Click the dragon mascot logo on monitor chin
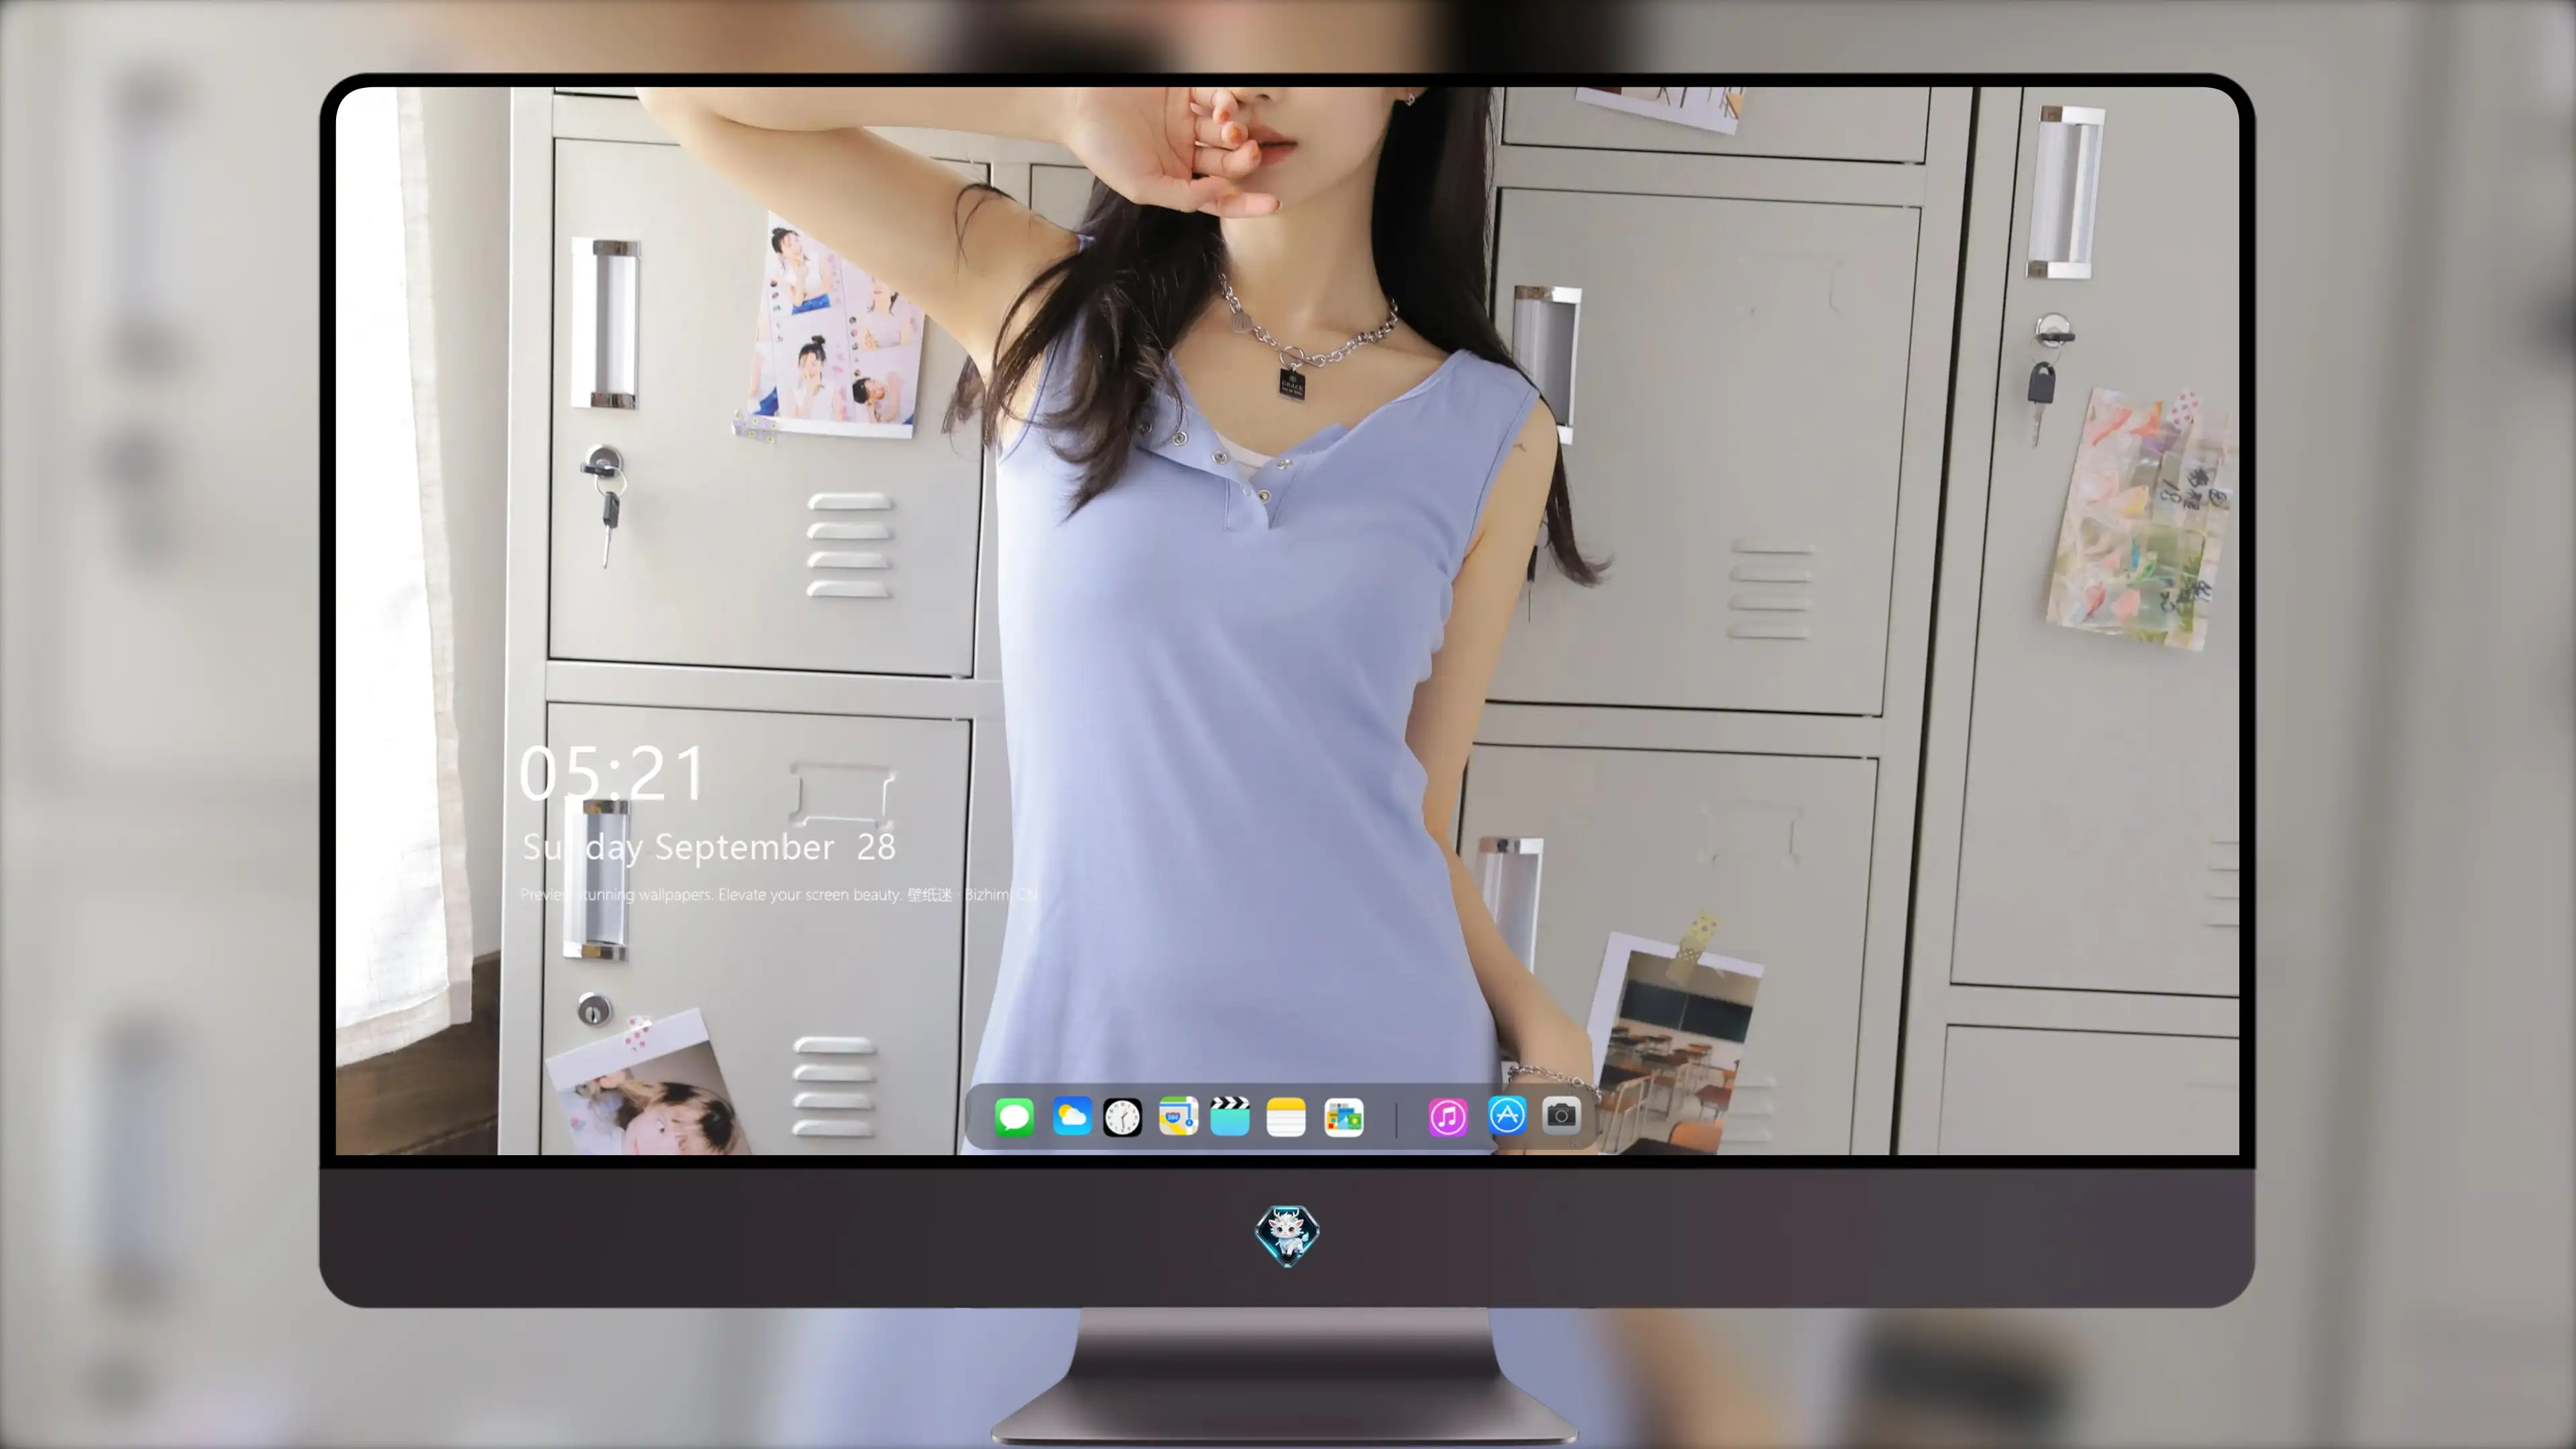2576x1449 pixels. [1287, 1236]
